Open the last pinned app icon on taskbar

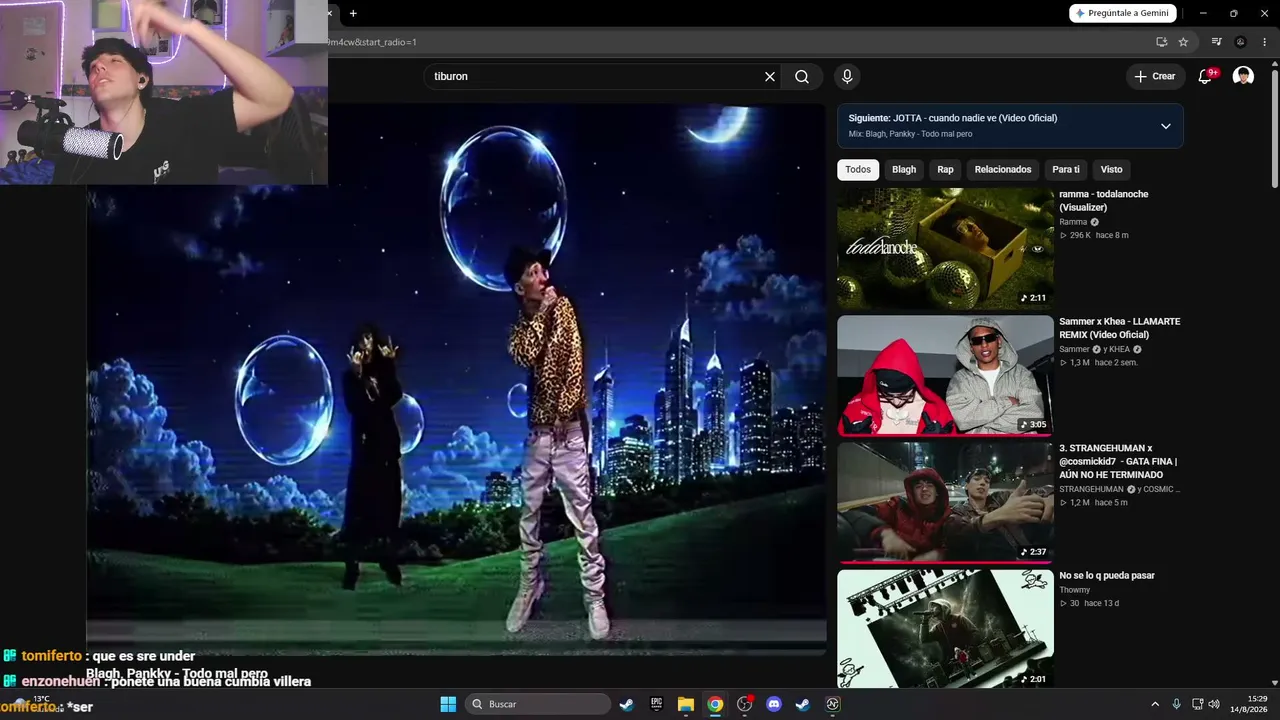tap(832, 704)
